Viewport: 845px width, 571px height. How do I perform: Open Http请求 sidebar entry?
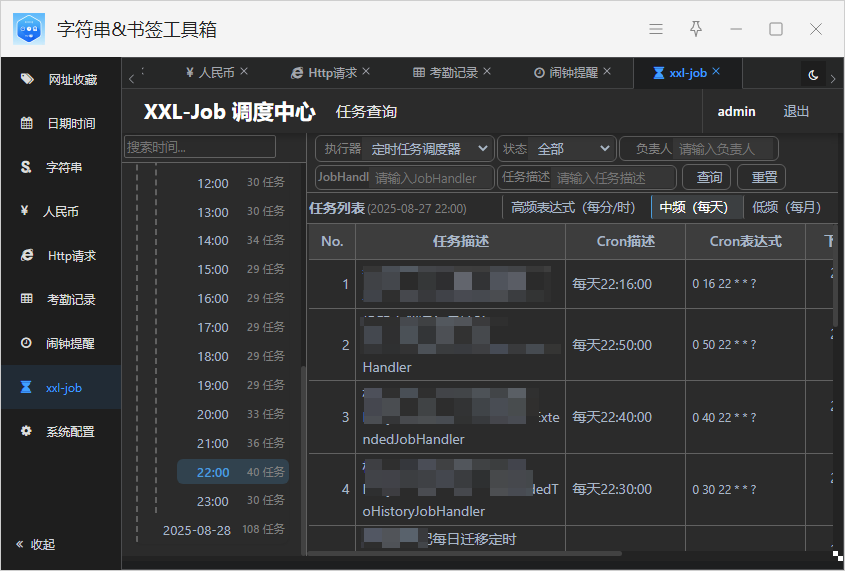point(60,255)
